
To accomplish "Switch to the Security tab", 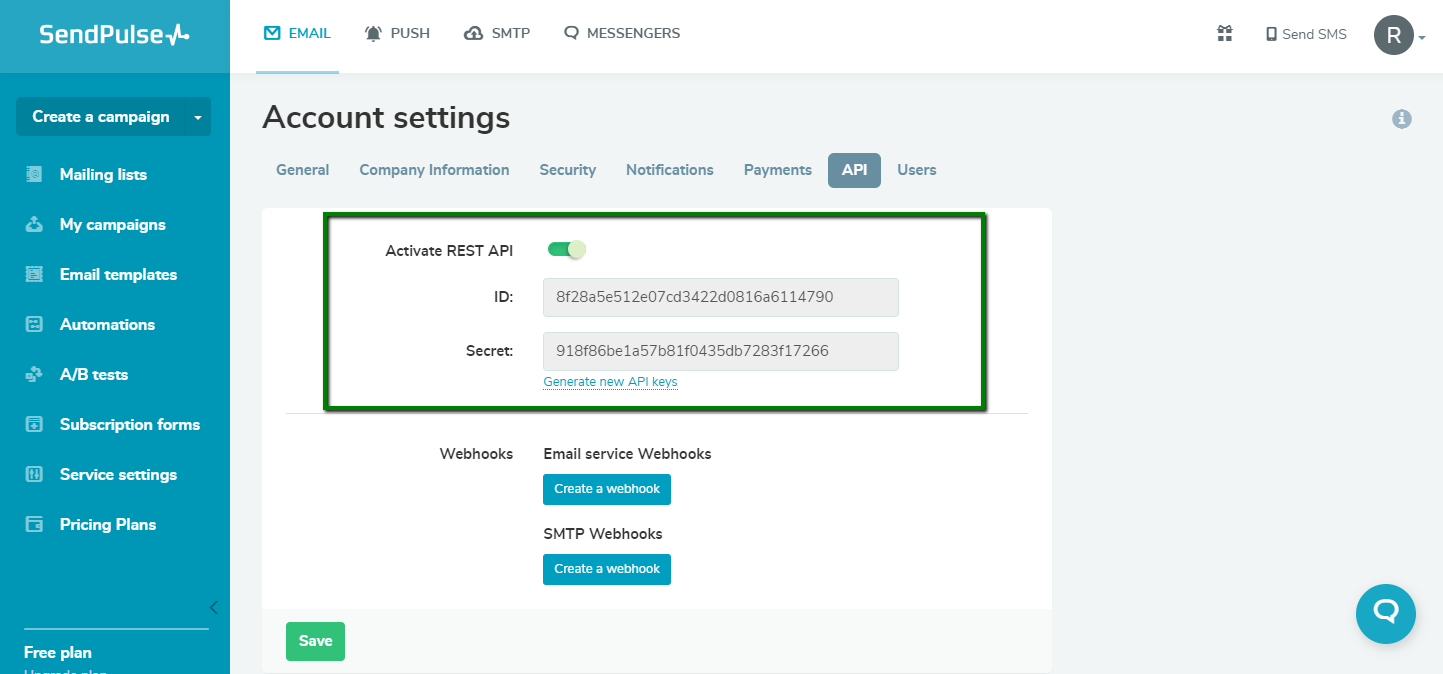I will pos(567,170).
